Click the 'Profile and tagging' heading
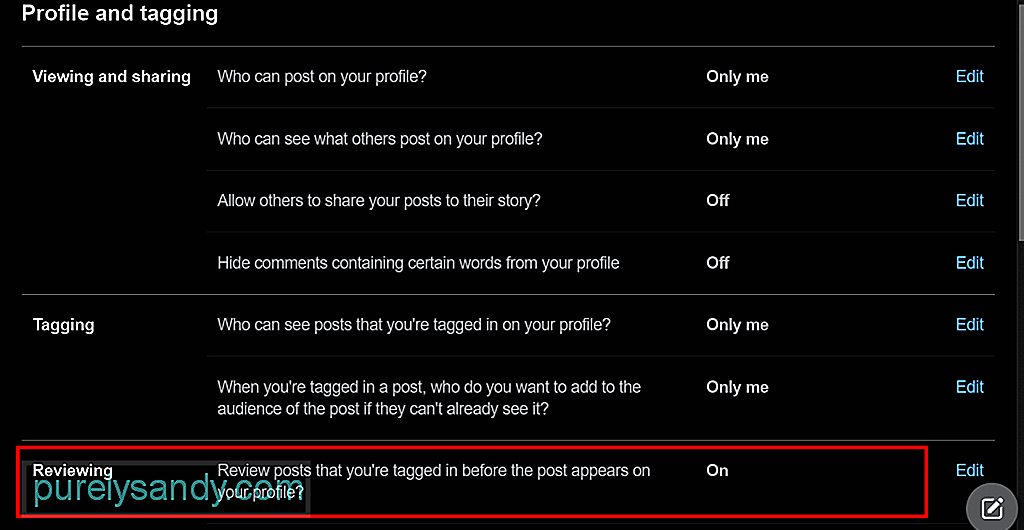The height and width of the screenshot is (530, 1024). pyautogui.click(x=120, y=14)
